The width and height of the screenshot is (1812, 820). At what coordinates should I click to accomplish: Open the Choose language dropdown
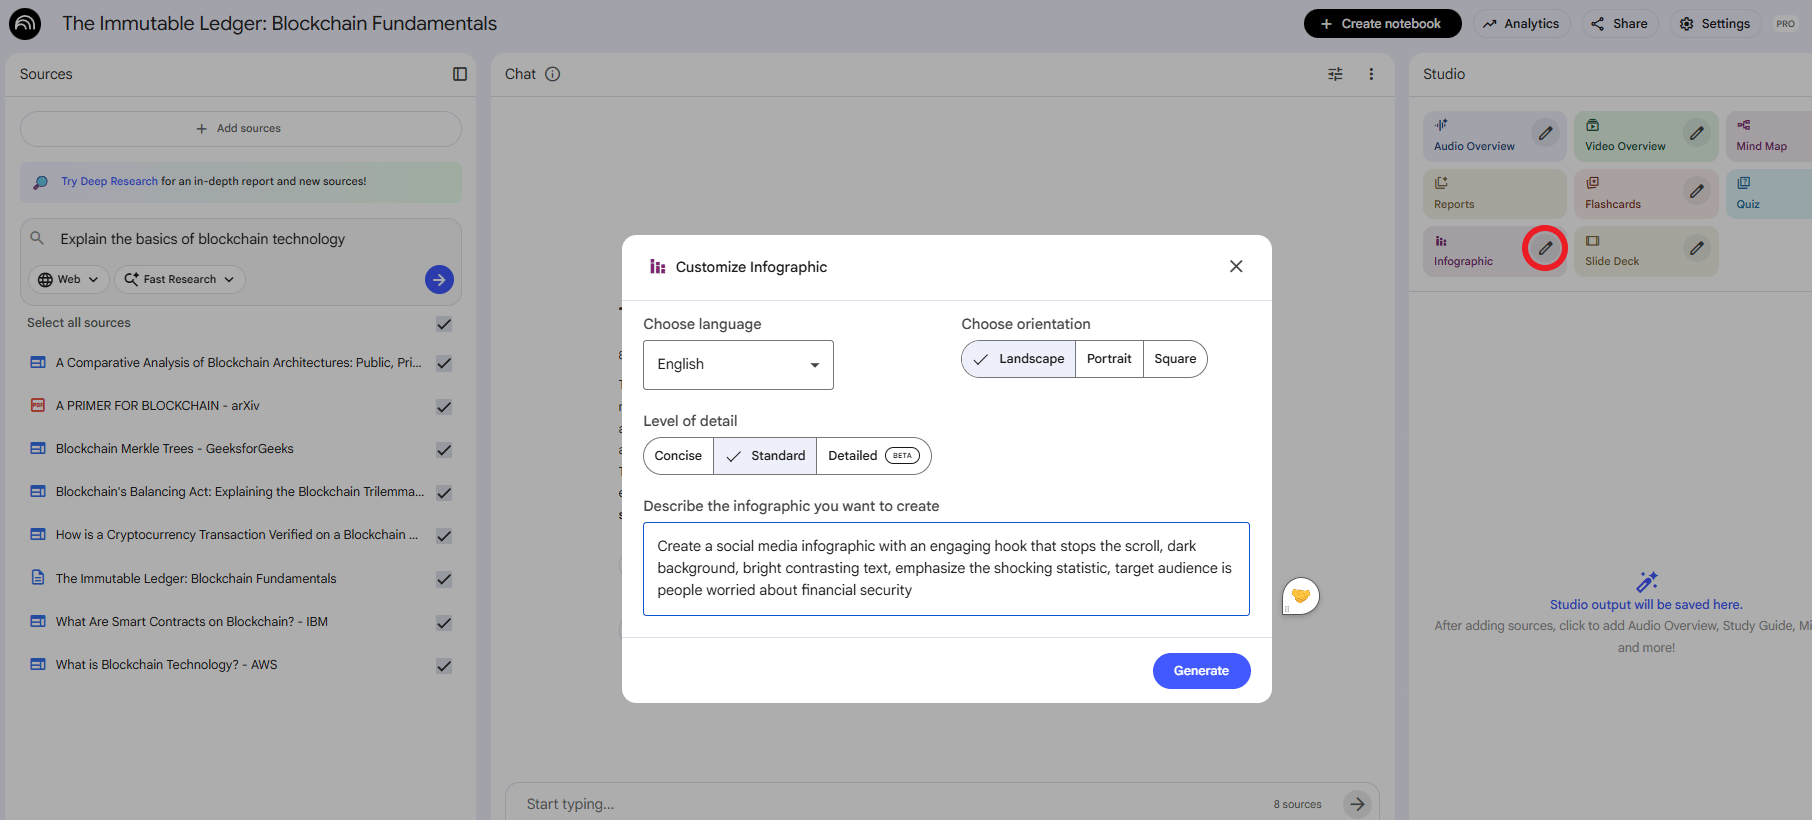pos(738,365)
